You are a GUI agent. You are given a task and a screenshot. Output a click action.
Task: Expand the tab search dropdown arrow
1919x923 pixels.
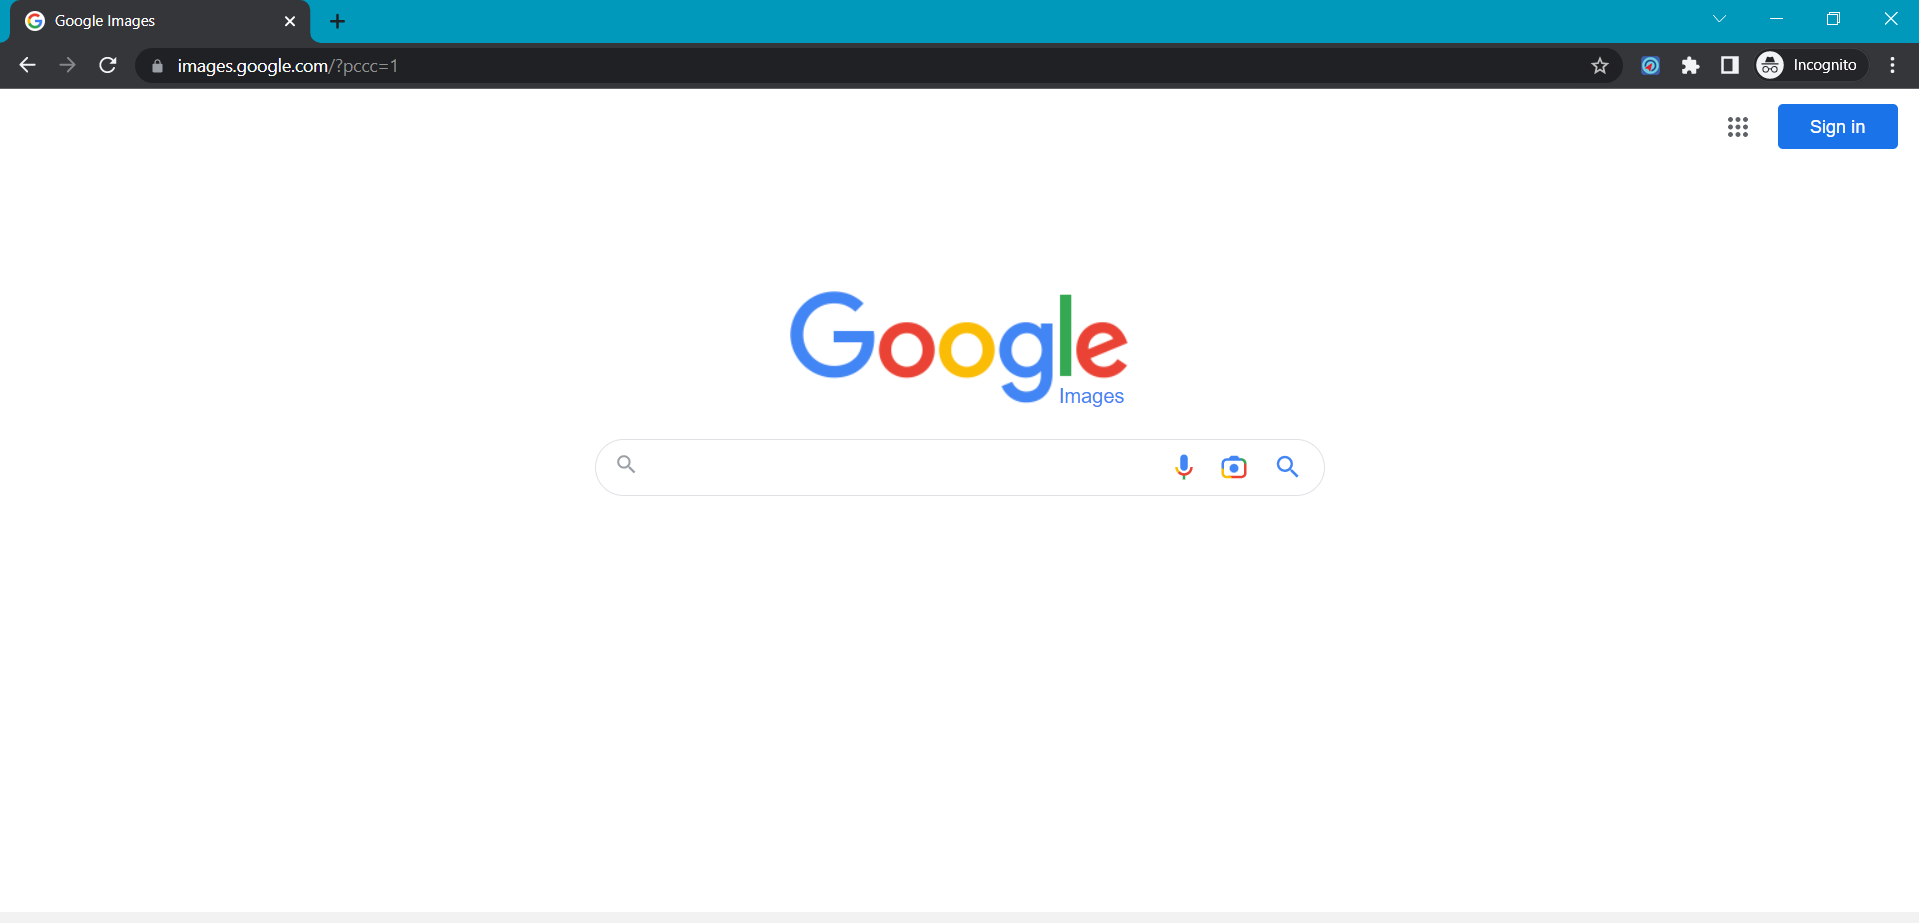(1719, 19)
